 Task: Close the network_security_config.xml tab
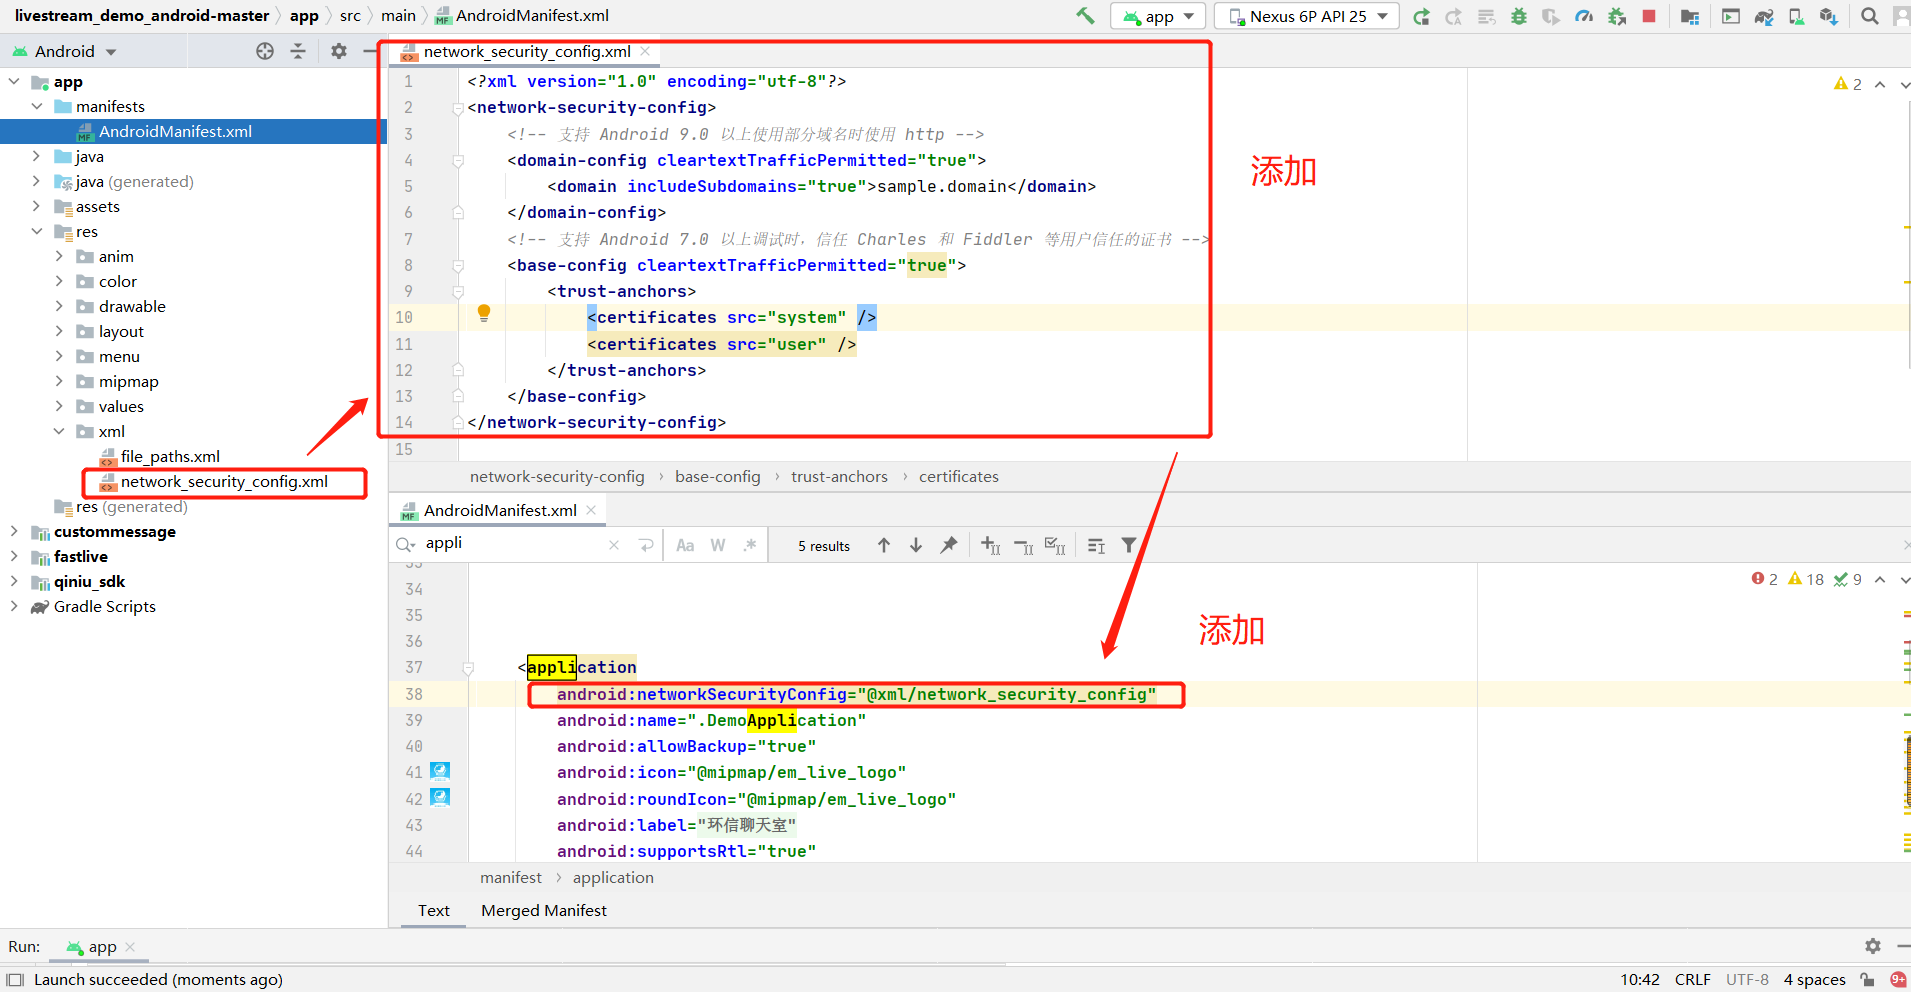point(645,51)
